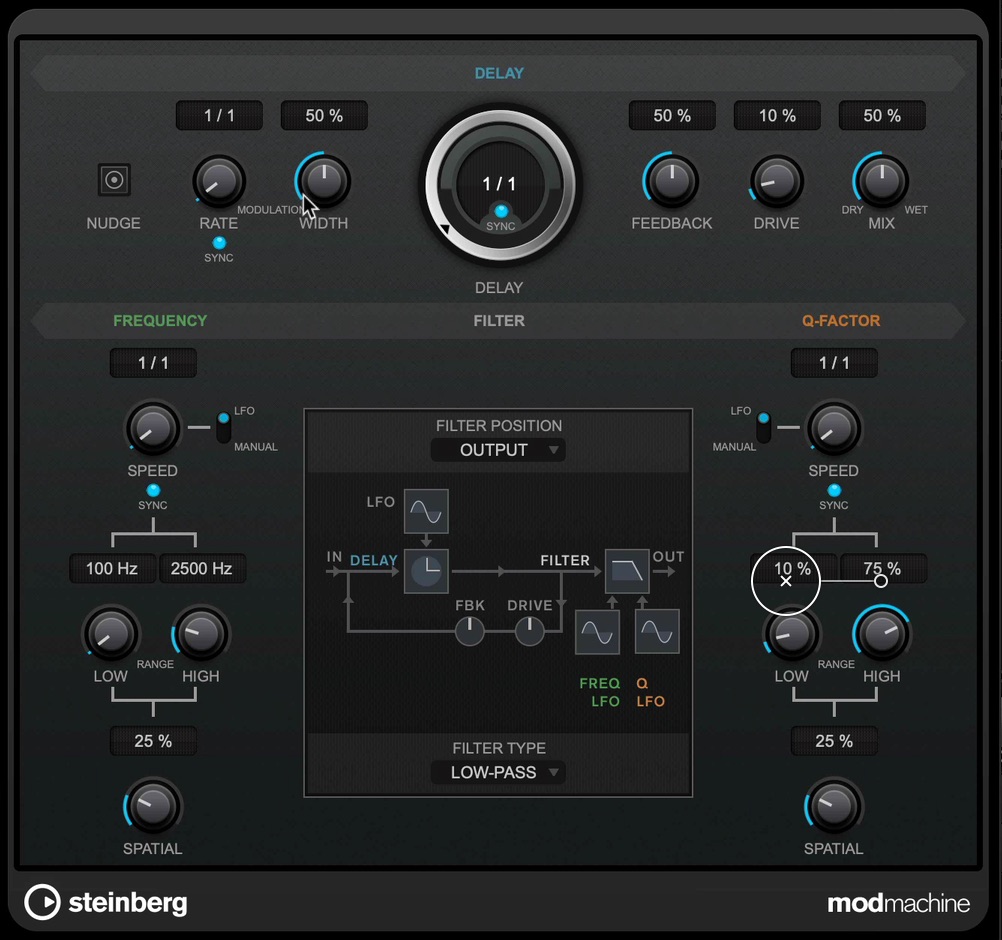Toggle Frequency LFO/Manual switch
The image size is (1002, 940).
[223, 428]
